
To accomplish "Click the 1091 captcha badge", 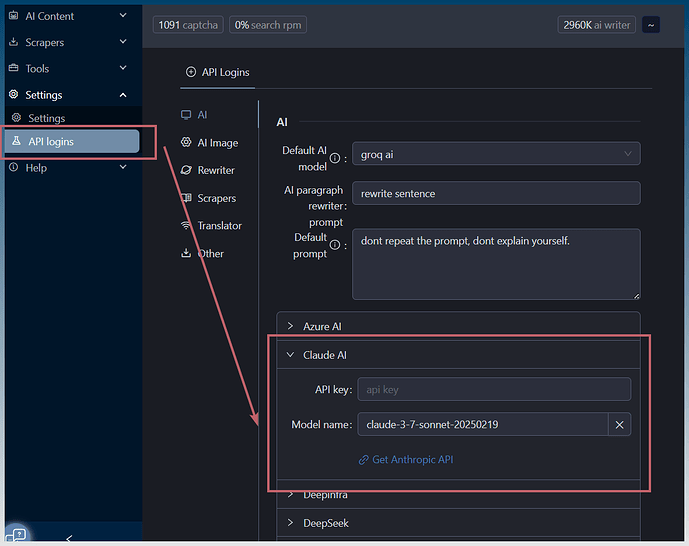I will (x=188, y=25).
